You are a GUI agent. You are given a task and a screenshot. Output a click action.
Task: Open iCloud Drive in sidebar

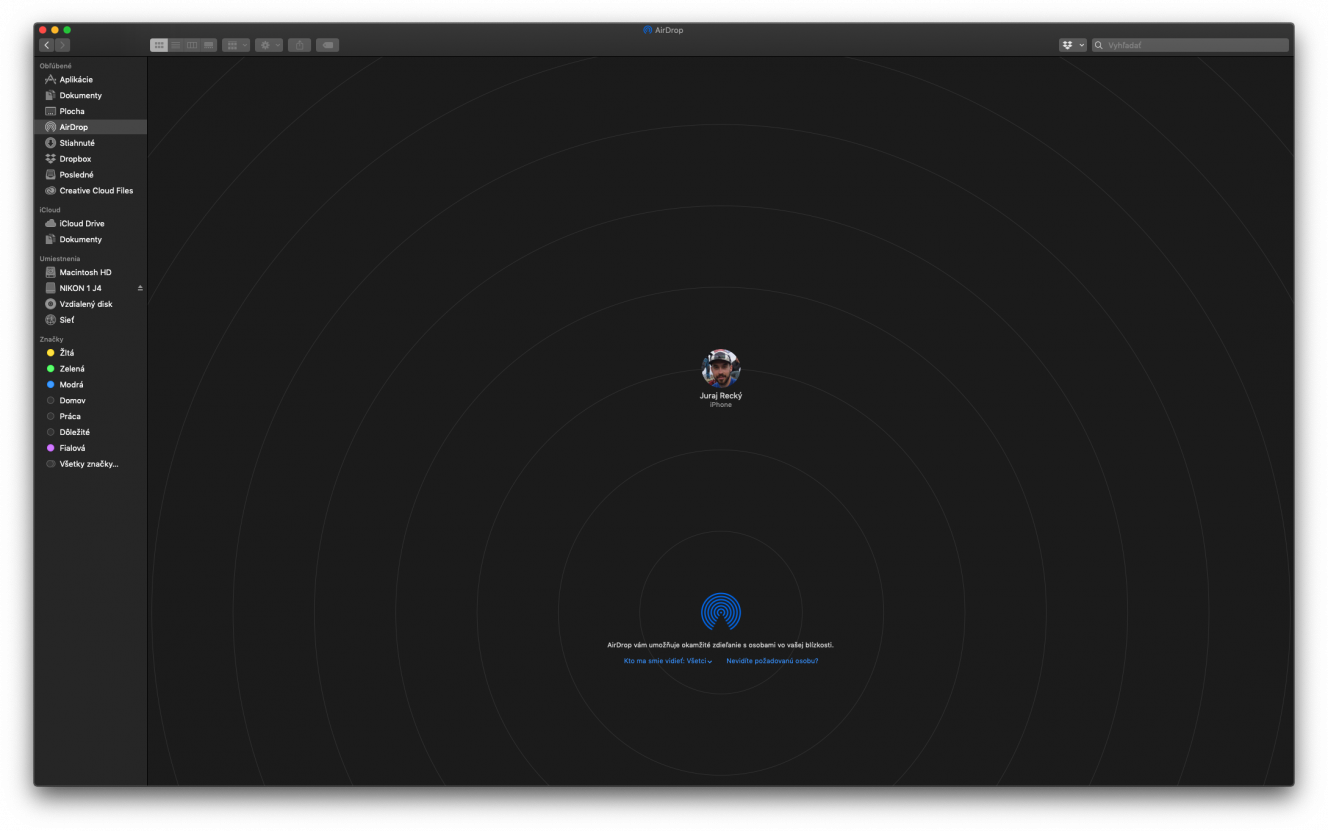coord(91,223)
